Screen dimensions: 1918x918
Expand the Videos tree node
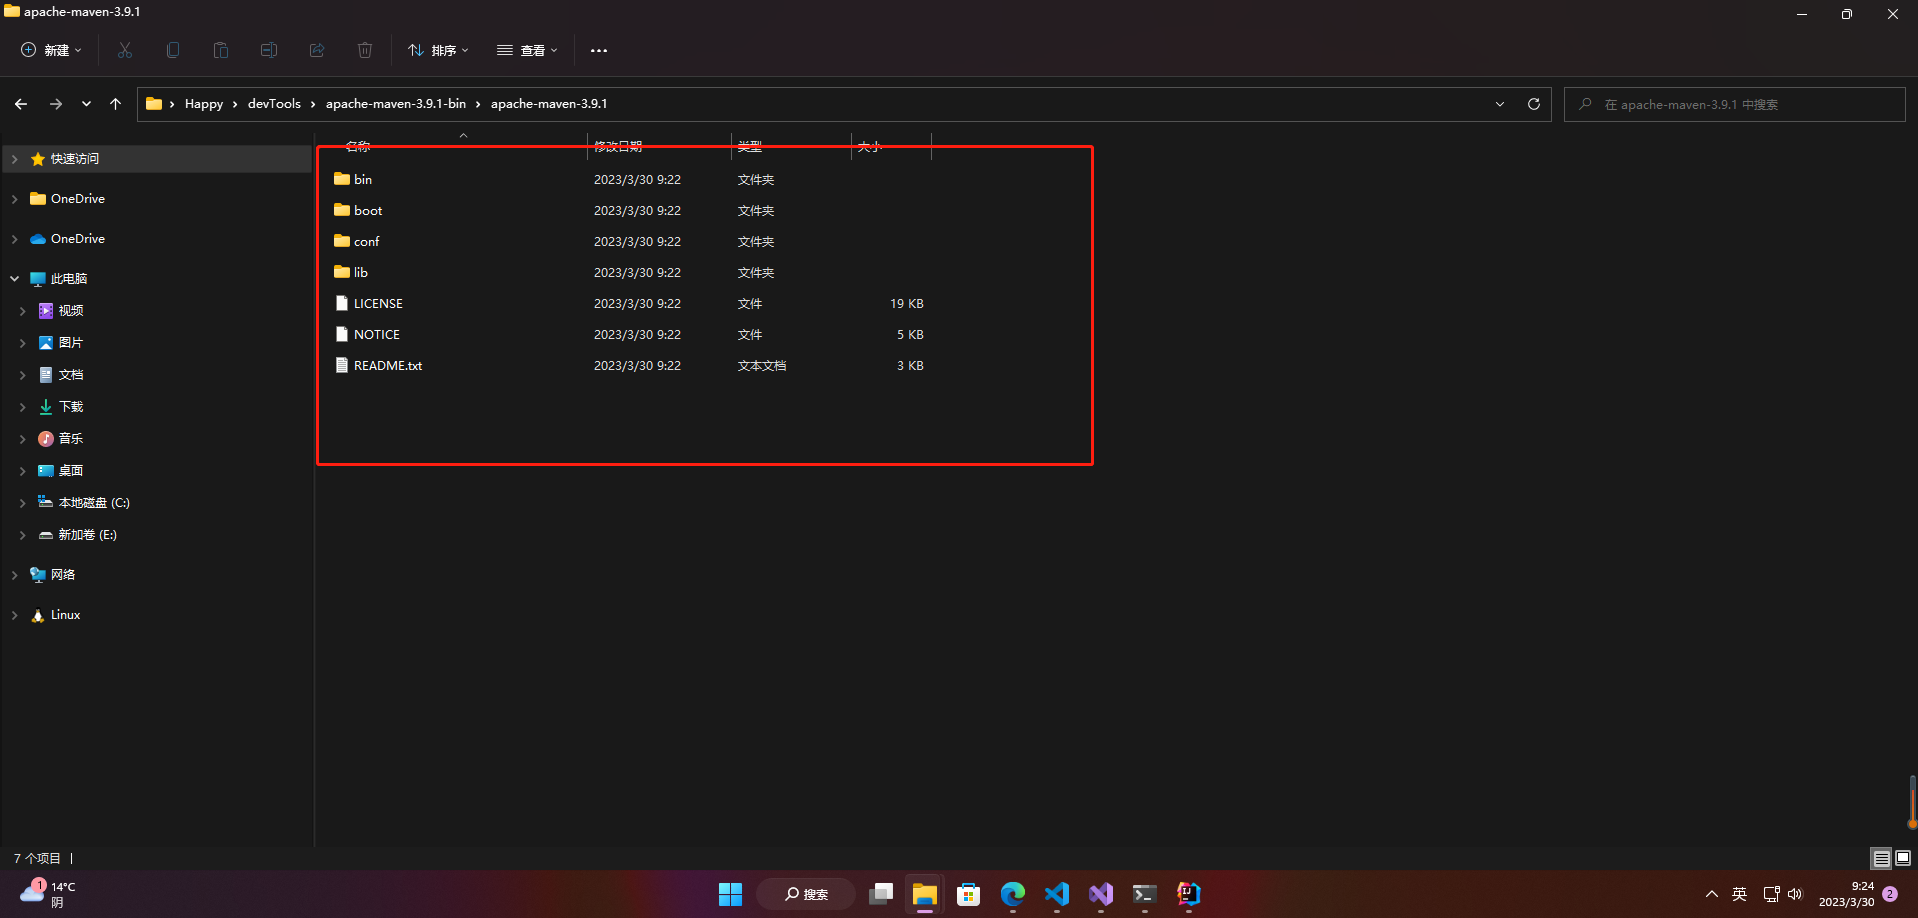[23, 311]
